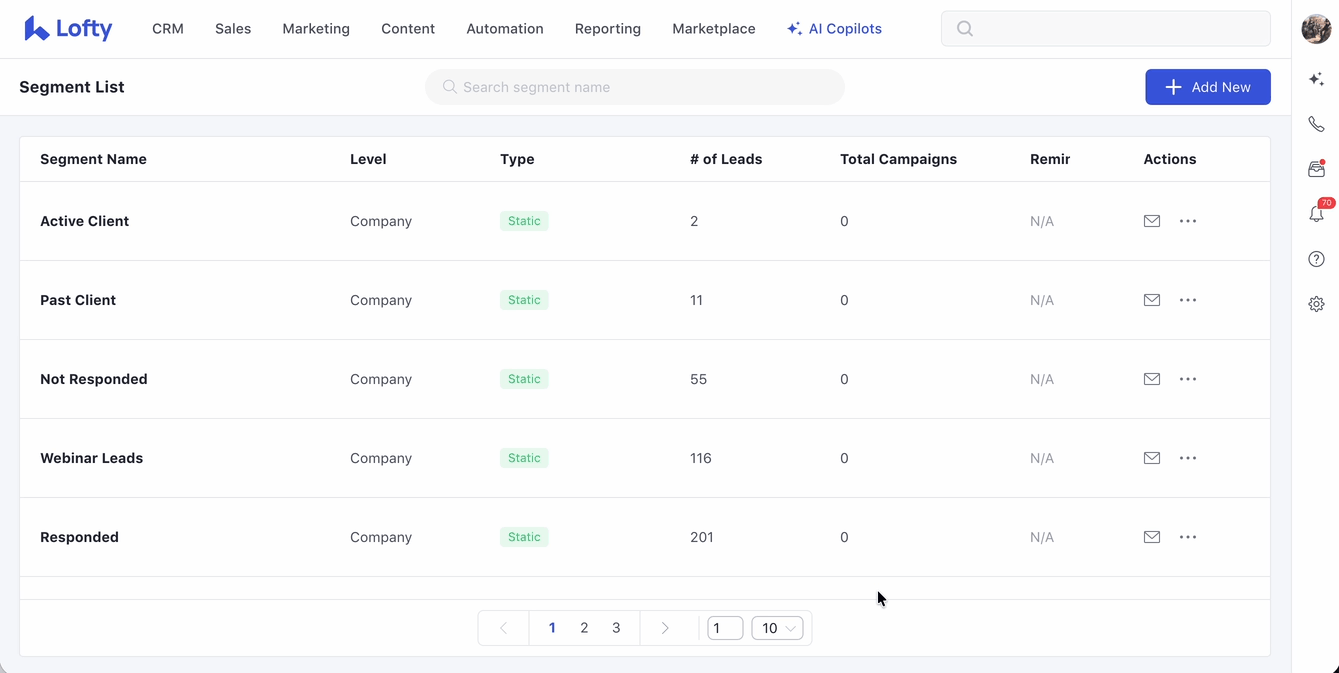Click the Add New button
This screenshot has width=1339, height=673.
(1207, 87)
